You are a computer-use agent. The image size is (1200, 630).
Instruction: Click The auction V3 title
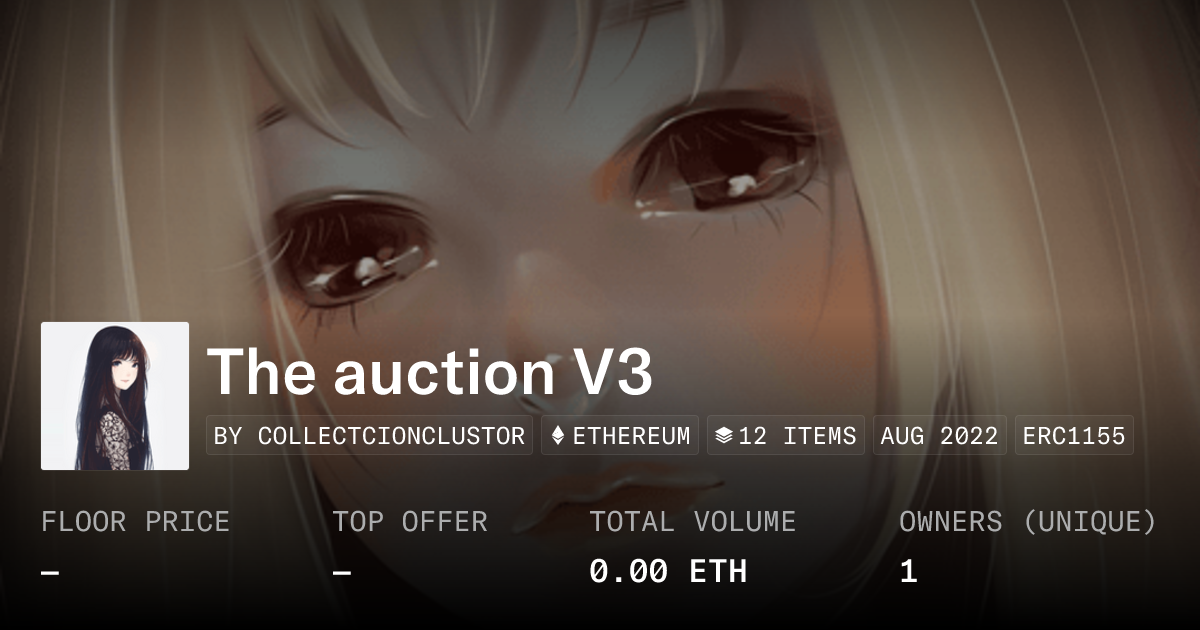tap(430, 373)
